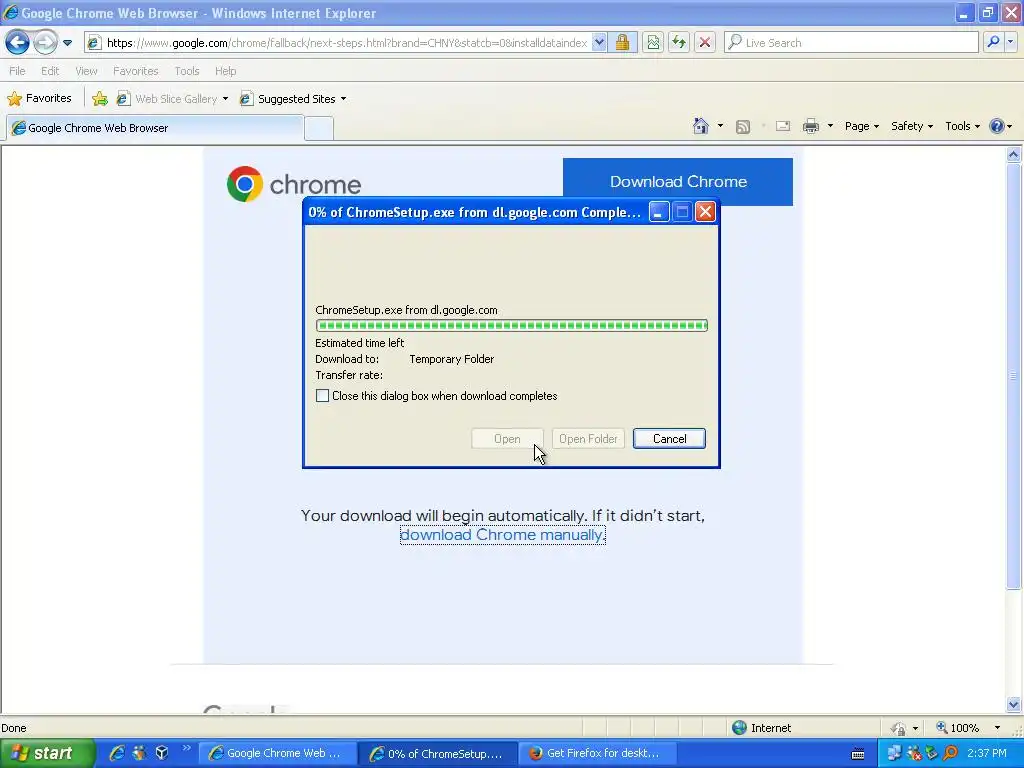This screenshot has height=768, width=1024.
Task: Open the recent pages dropdown beside Forward
Action: click(x=67, y=43)
